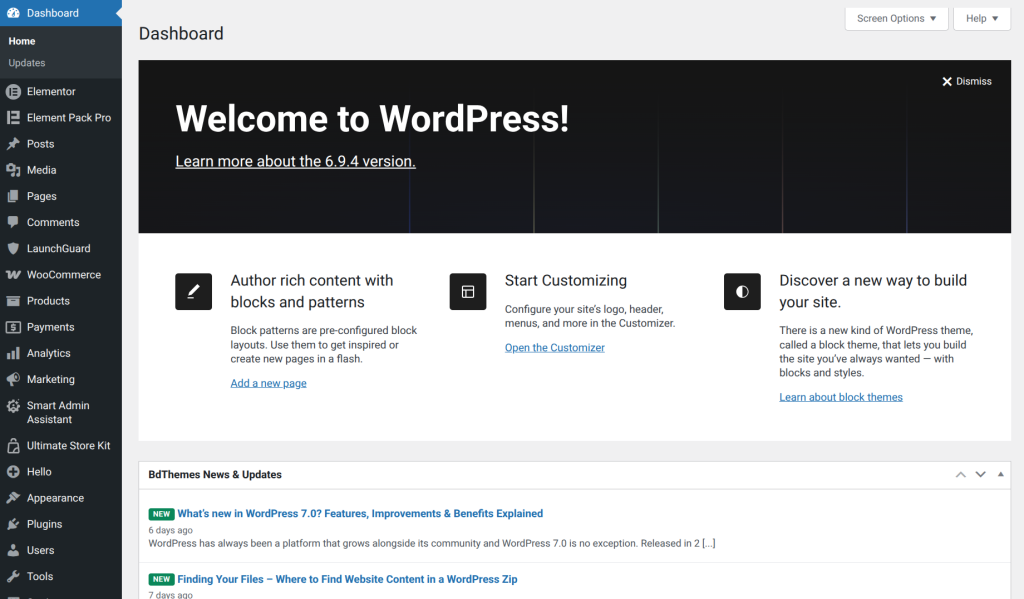This screenshot has height=599, width=1024.
Task: Collapse the BdThemes News & Updates panel
Action: tap(1000, 475)
